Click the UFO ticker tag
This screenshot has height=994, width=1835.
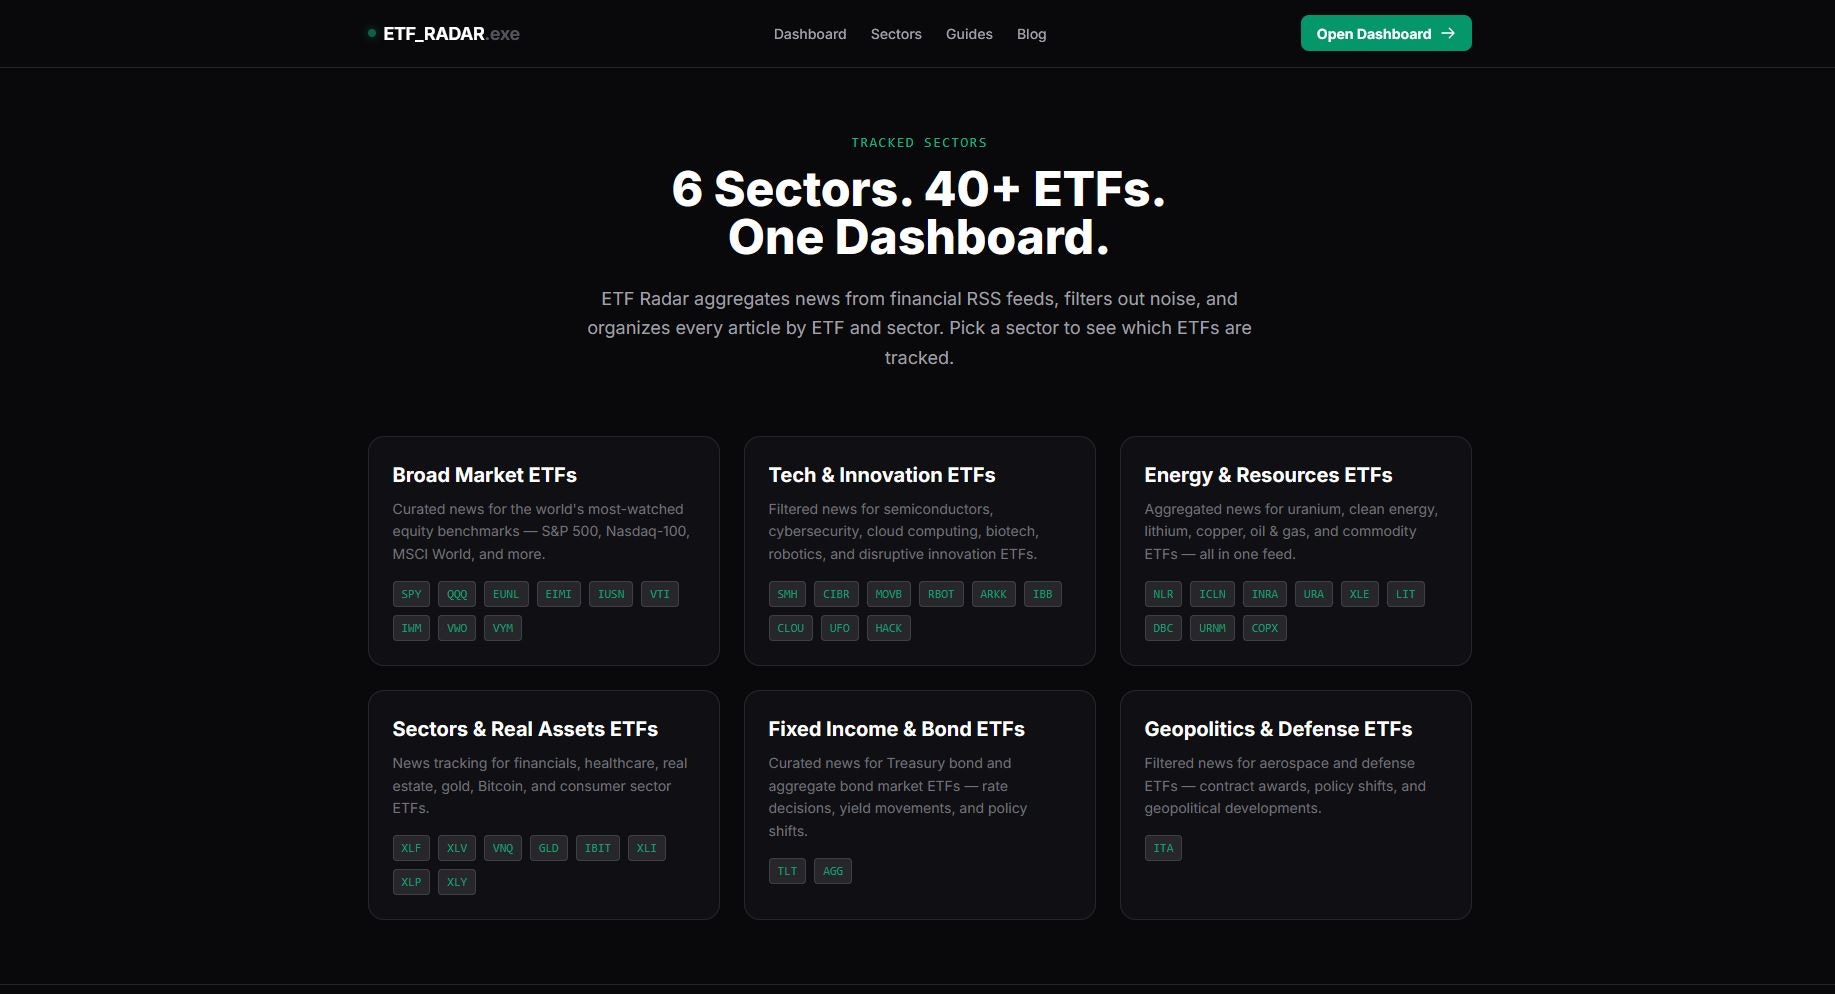(x=840, y=628)
